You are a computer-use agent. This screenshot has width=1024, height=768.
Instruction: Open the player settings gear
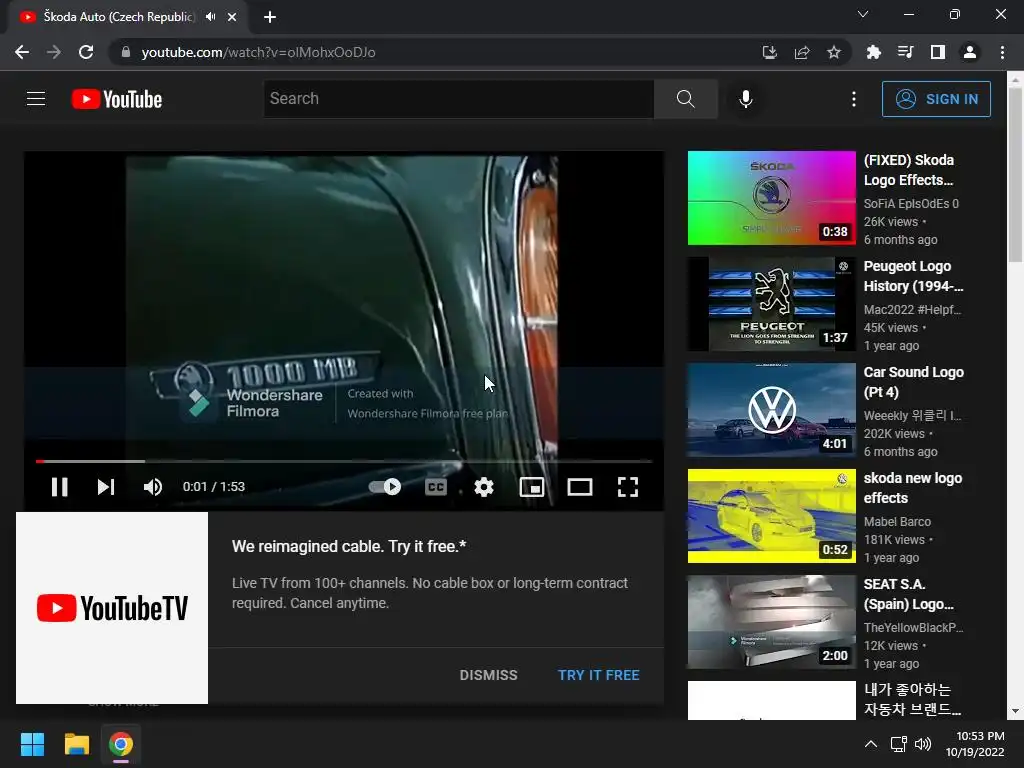484,487
